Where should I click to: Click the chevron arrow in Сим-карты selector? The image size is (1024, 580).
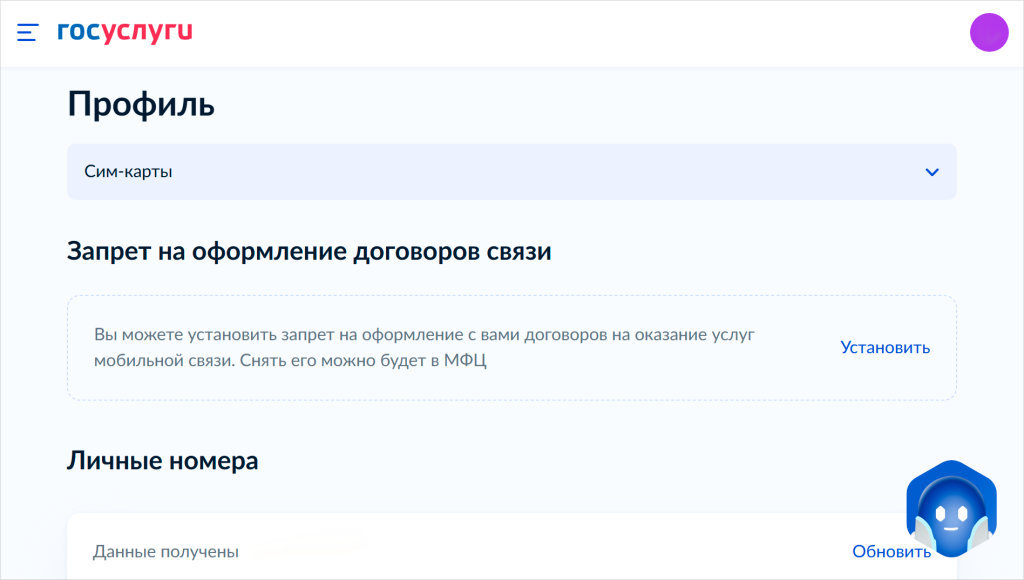tap(932, 172)
